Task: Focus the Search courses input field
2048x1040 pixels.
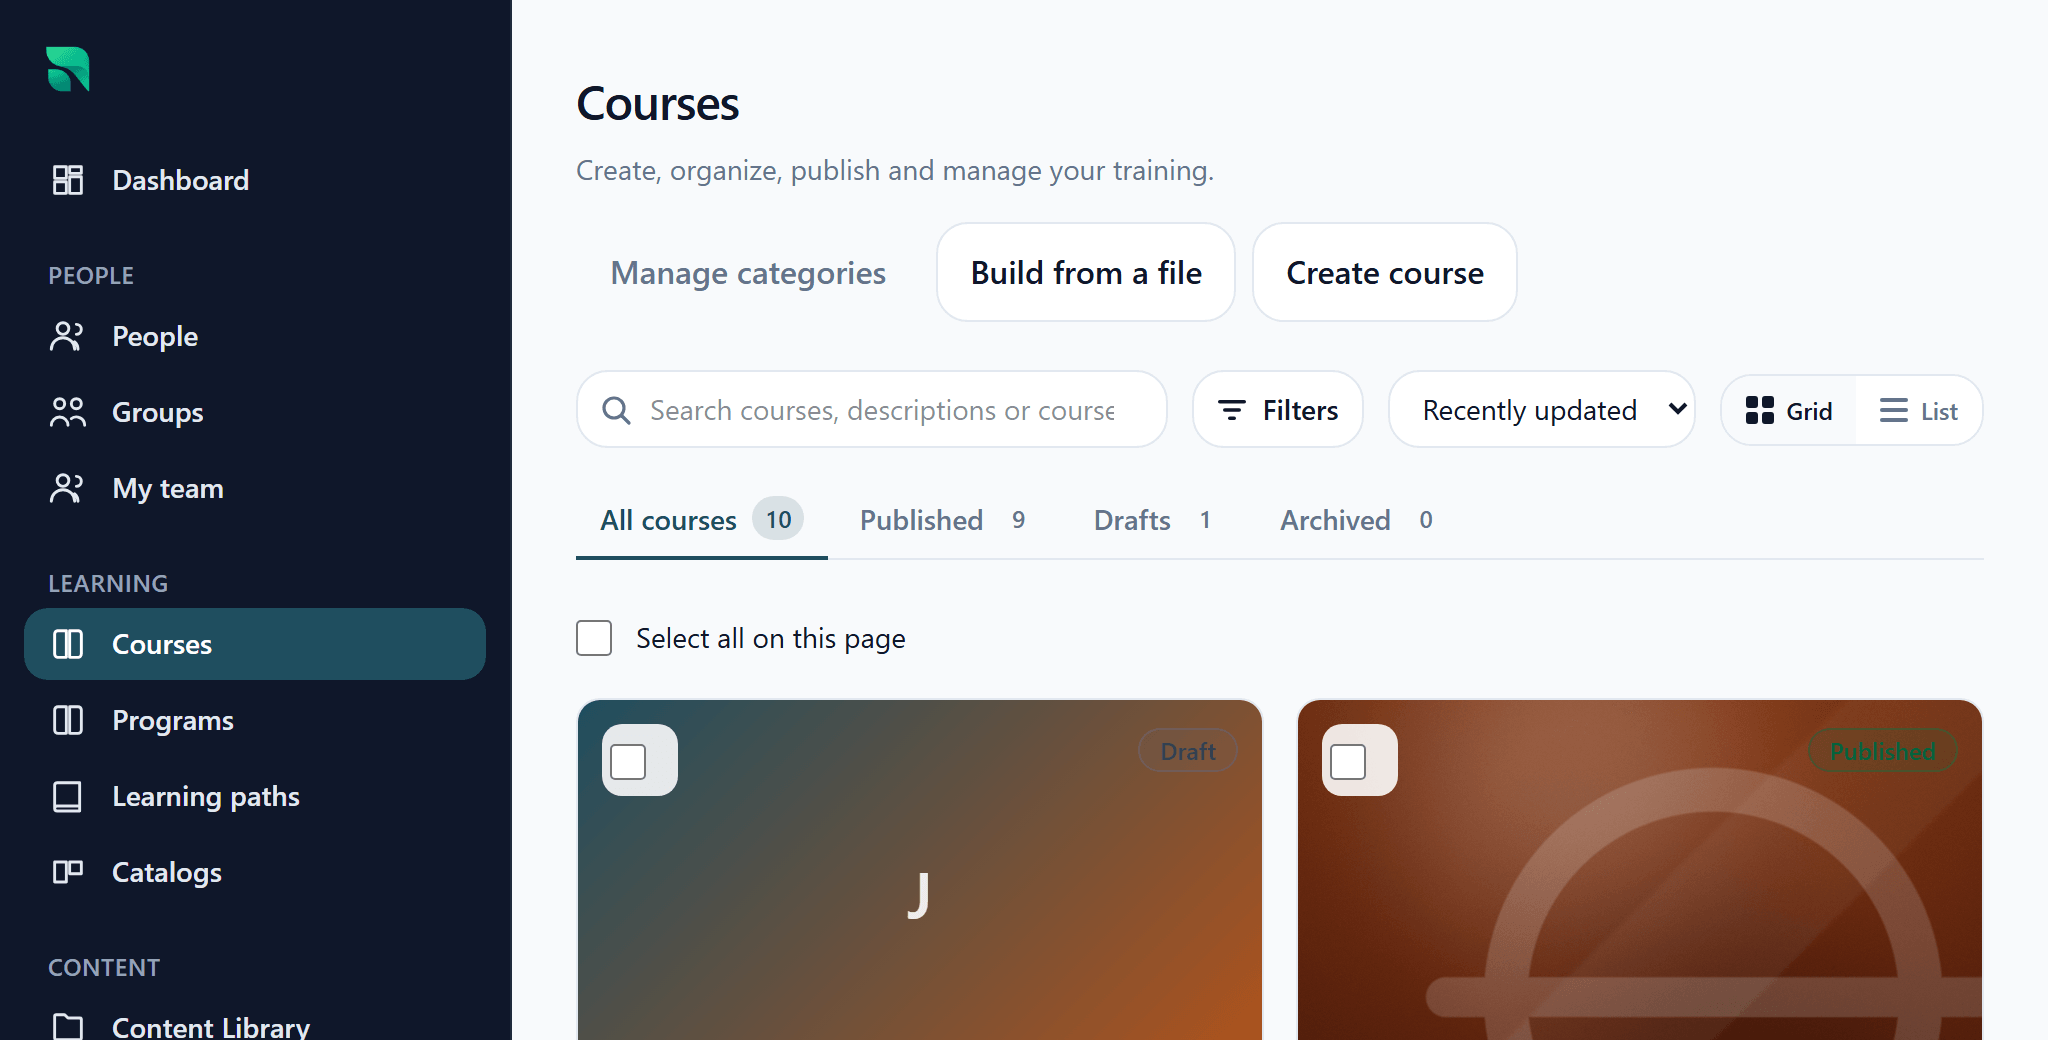Action: tap(872, 410)
